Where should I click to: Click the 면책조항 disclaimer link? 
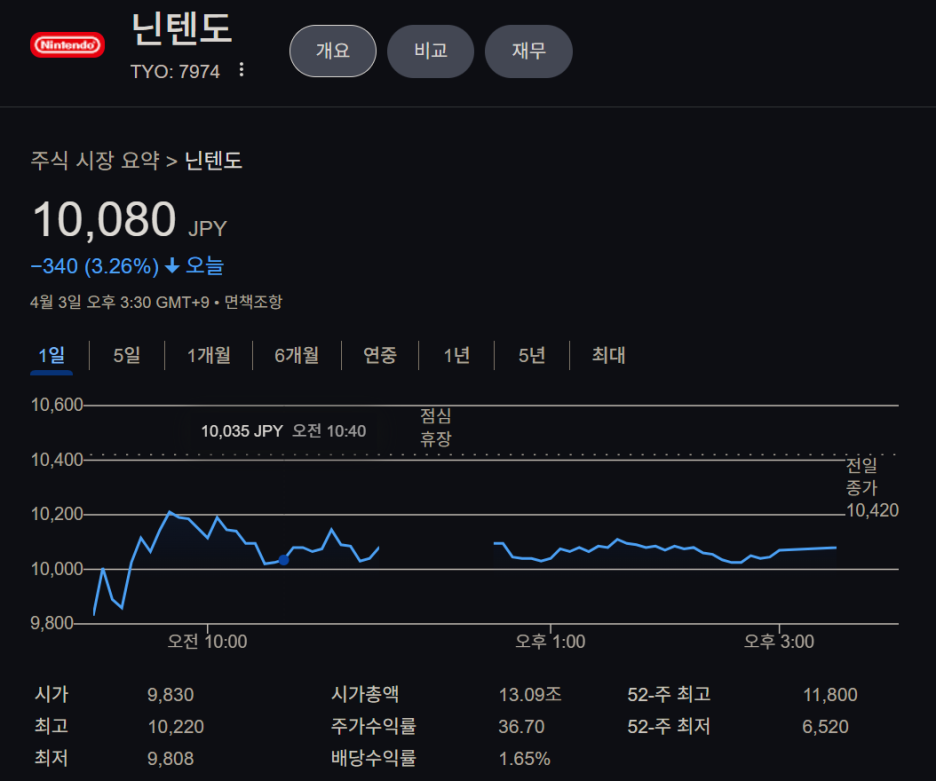tap(253, 302)
